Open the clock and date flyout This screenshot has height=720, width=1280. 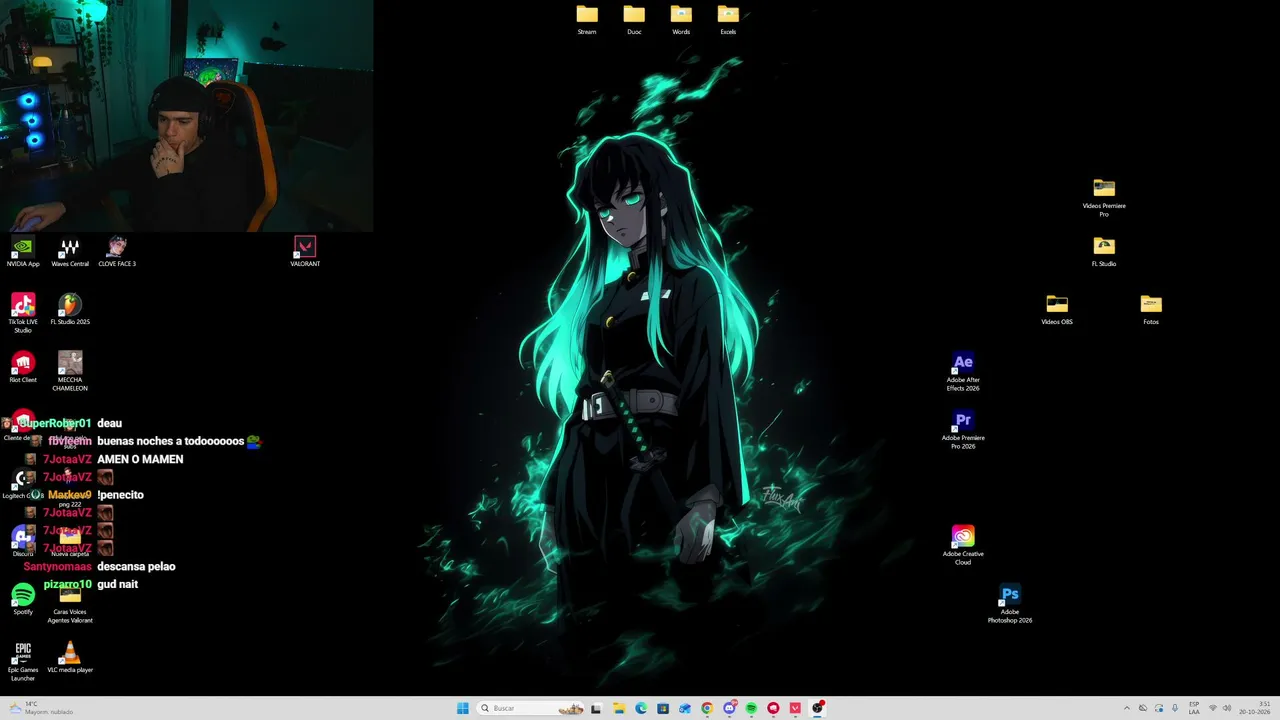click(x=1255, y=708)
